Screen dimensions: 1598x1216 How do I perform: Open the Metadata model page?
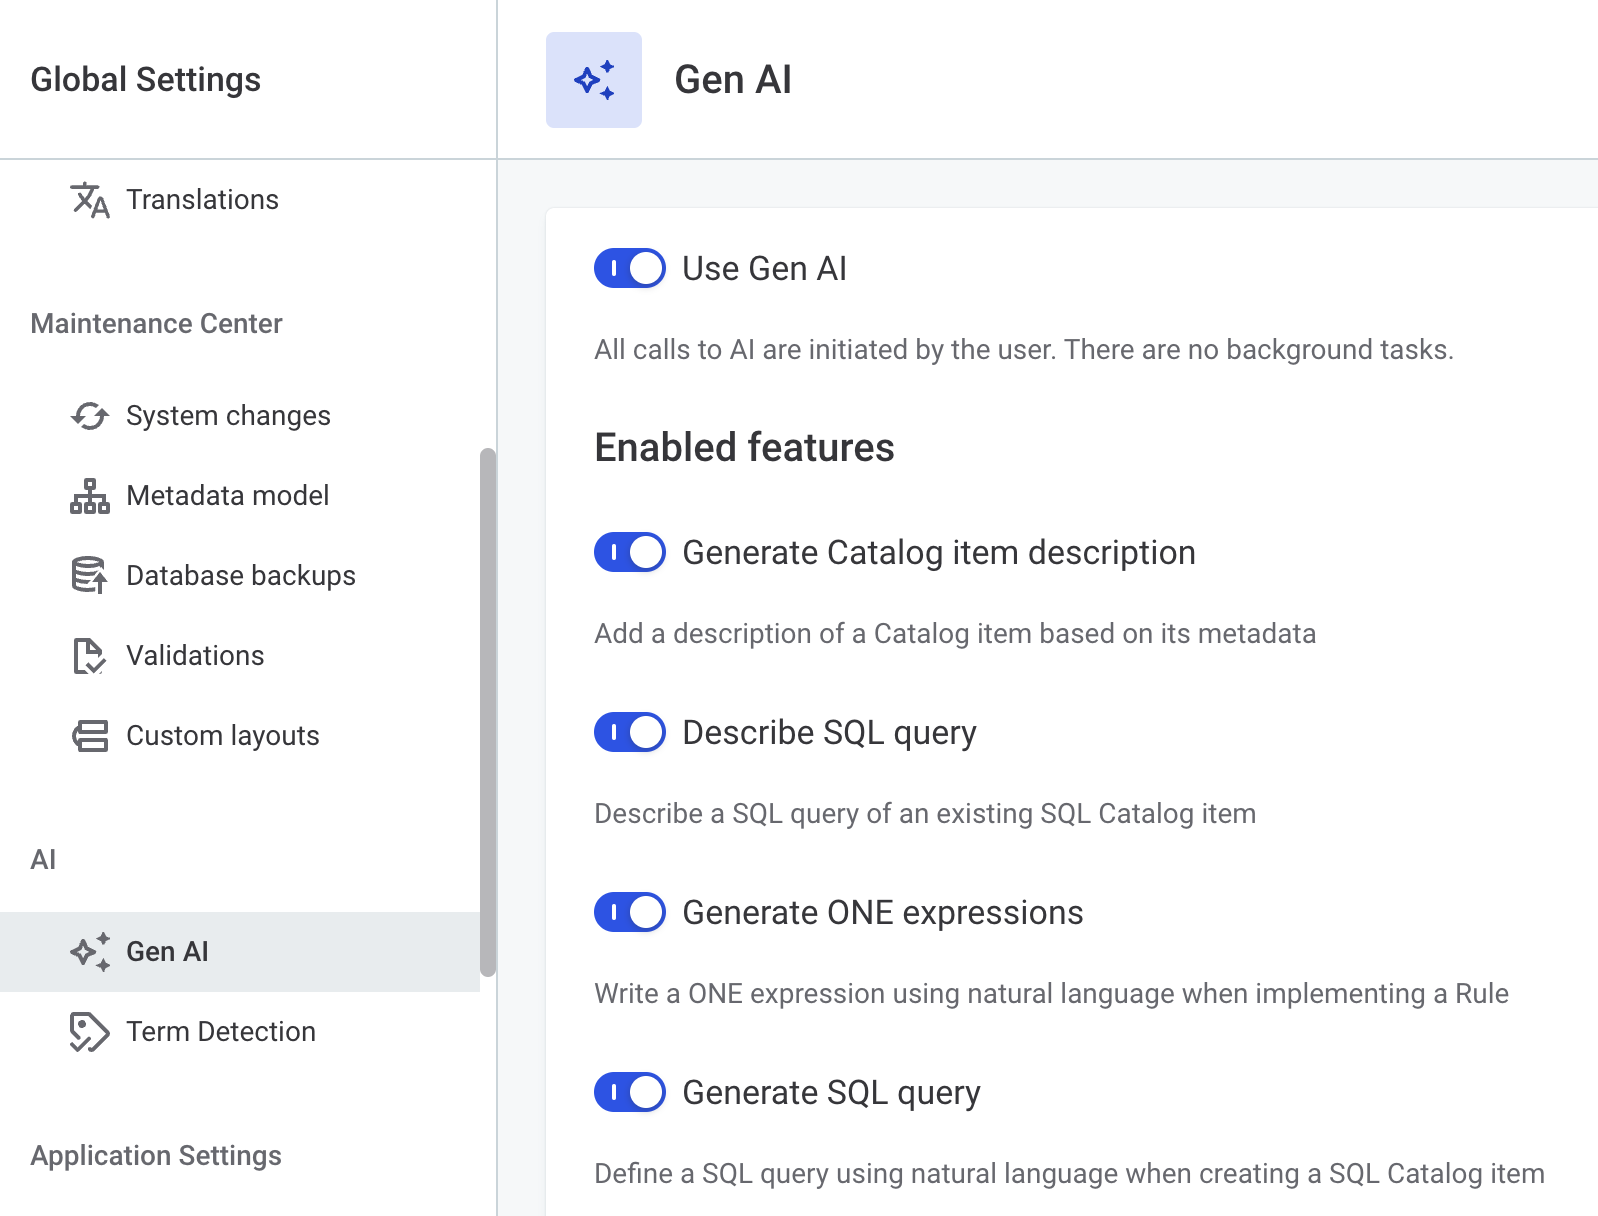coord(227,496)
